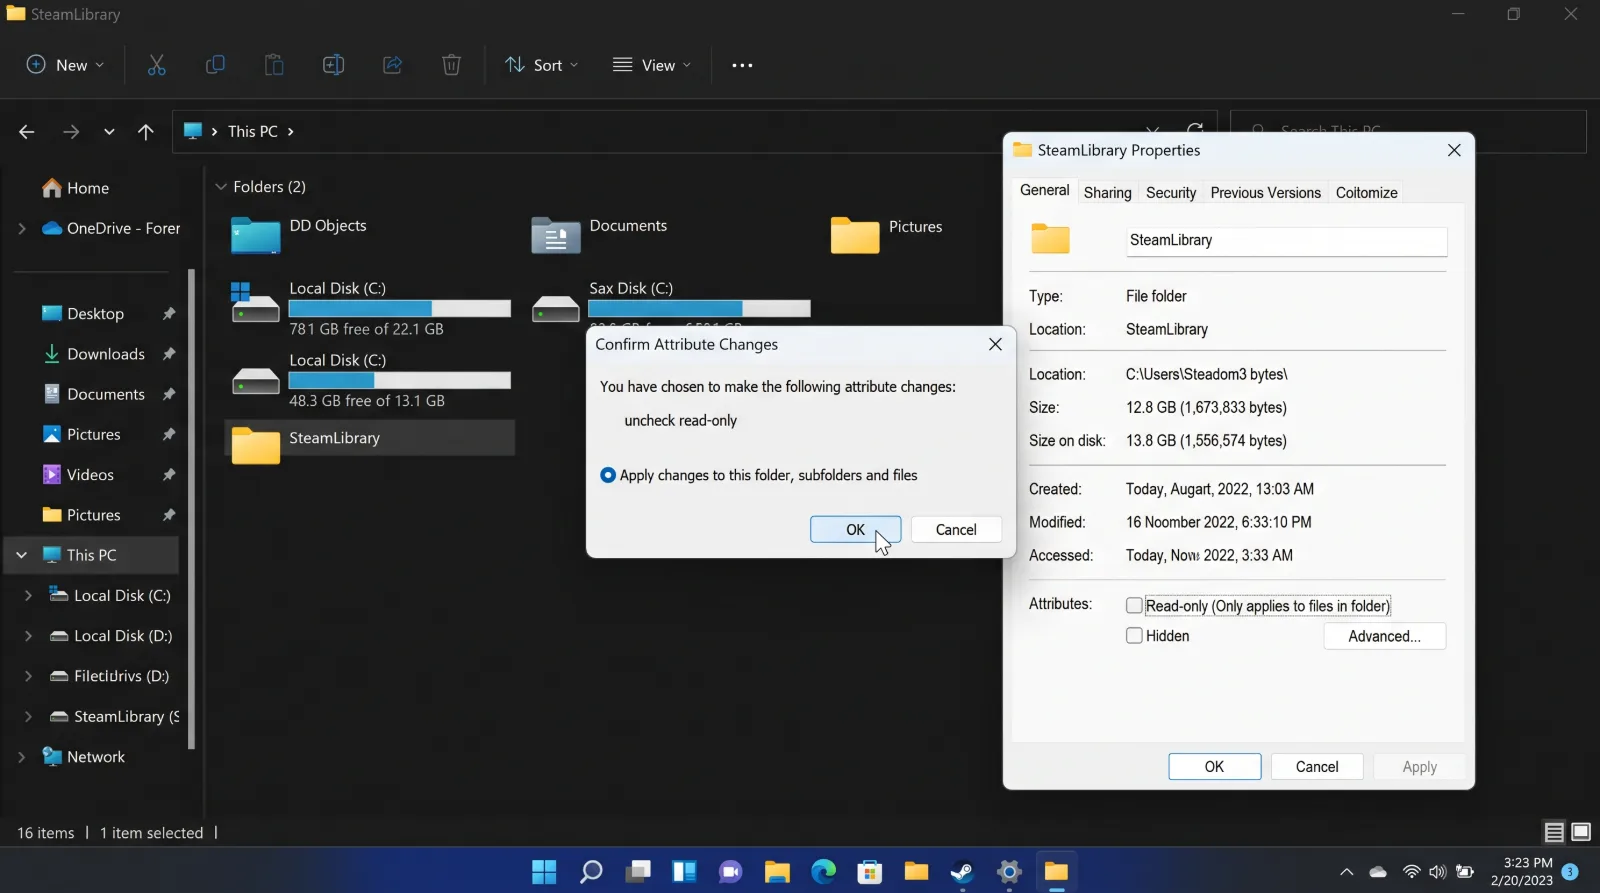Cancel the Confirm Attribute Changes dialog
1600x893 pixels.
956,530
